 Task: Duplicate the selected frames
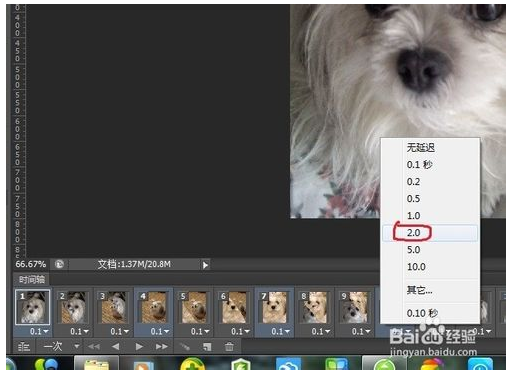click(x=207, y=347)
